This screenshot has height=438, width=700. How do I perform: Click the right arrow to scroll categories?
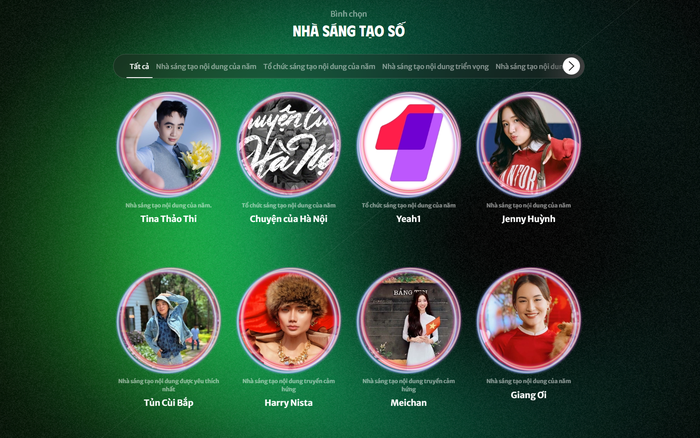[x=571, y=66]
